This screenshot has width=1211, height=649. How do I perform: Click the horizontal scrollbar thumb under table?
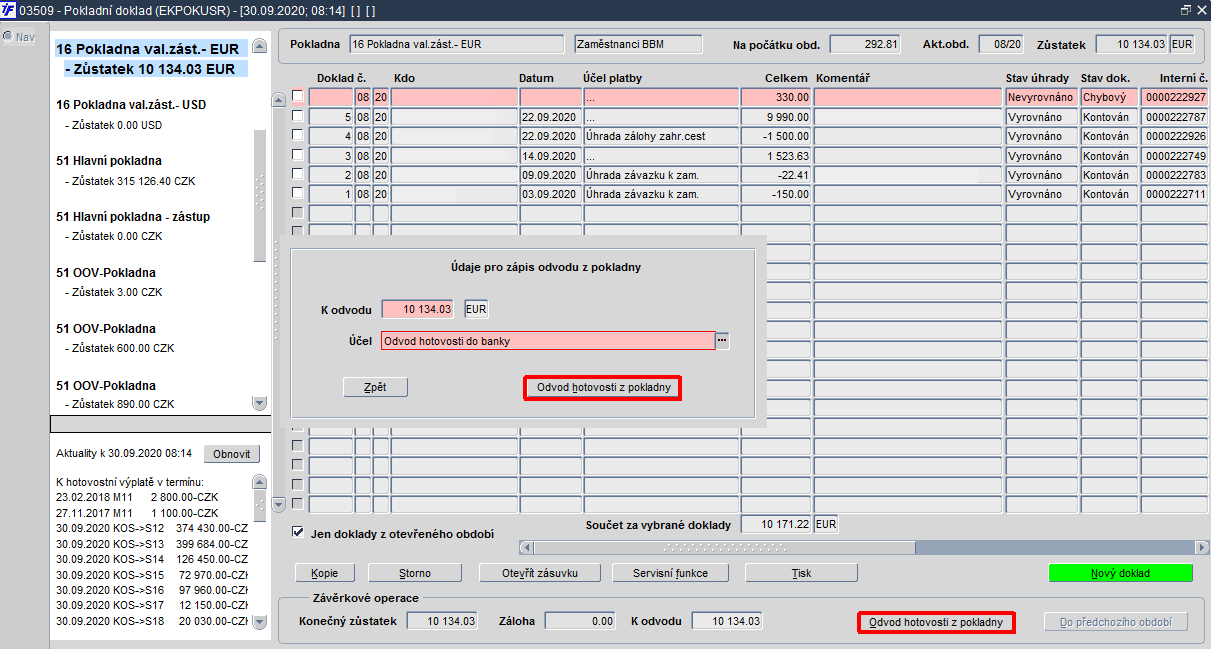(x=725, y=547)
